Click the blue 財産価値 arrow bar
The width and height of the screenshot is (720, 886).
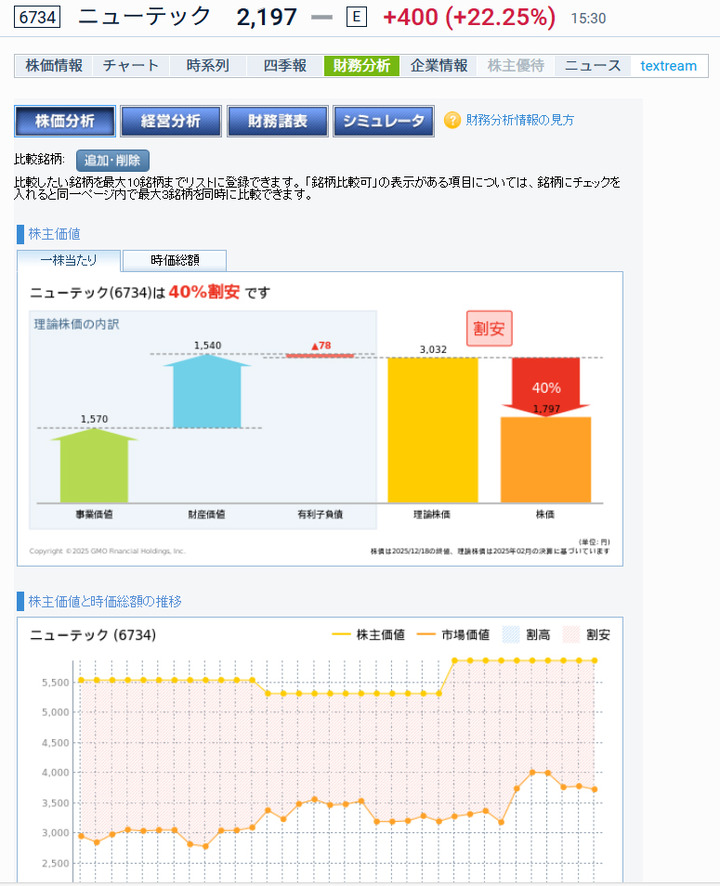207,390
